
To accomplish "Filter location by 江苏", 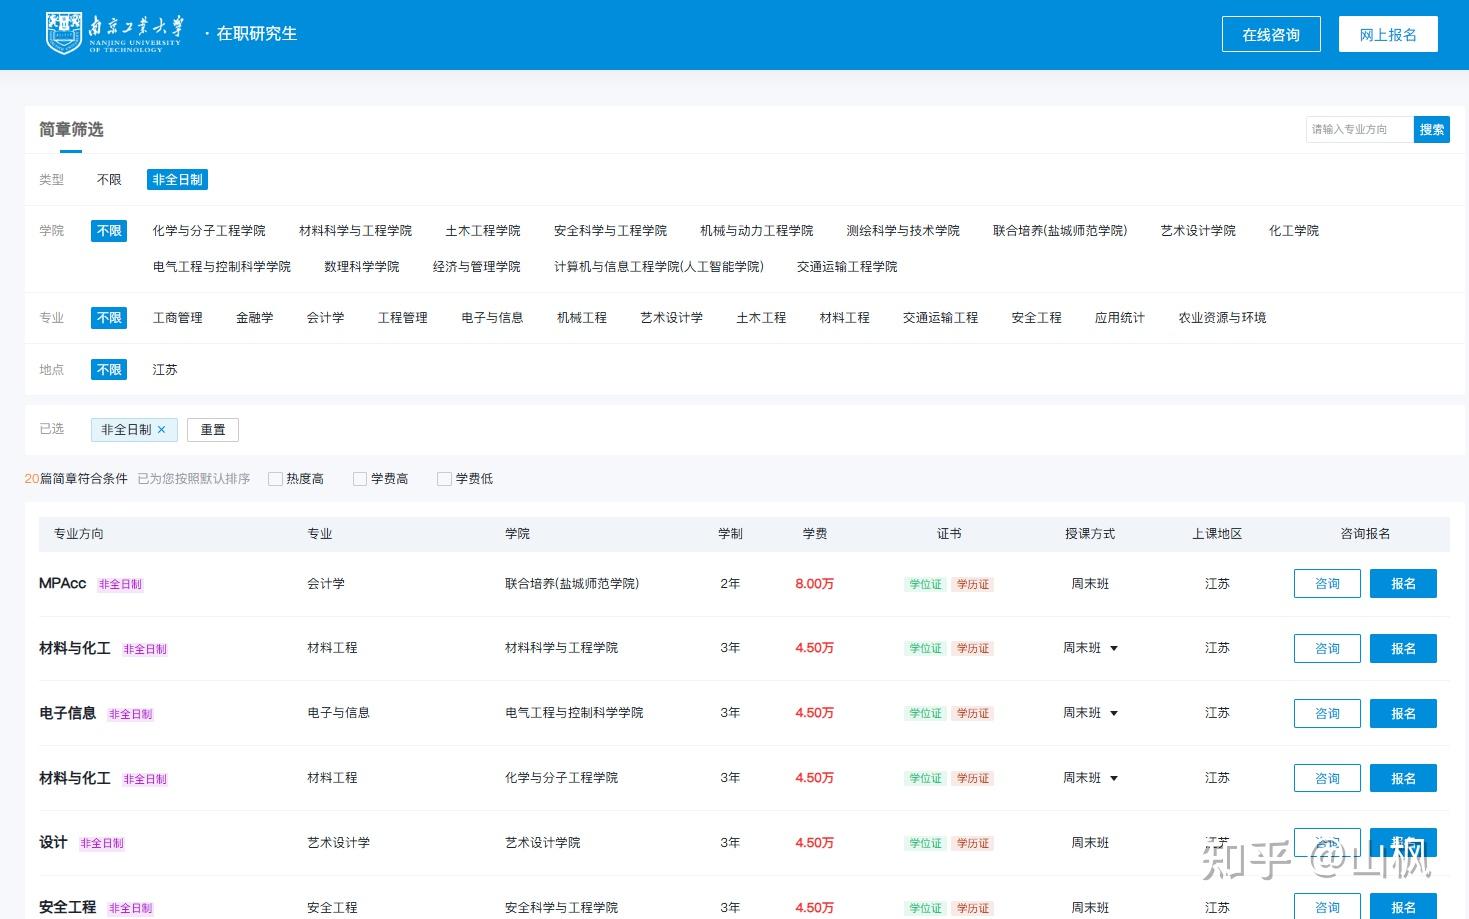I will (x=165, y=370).
